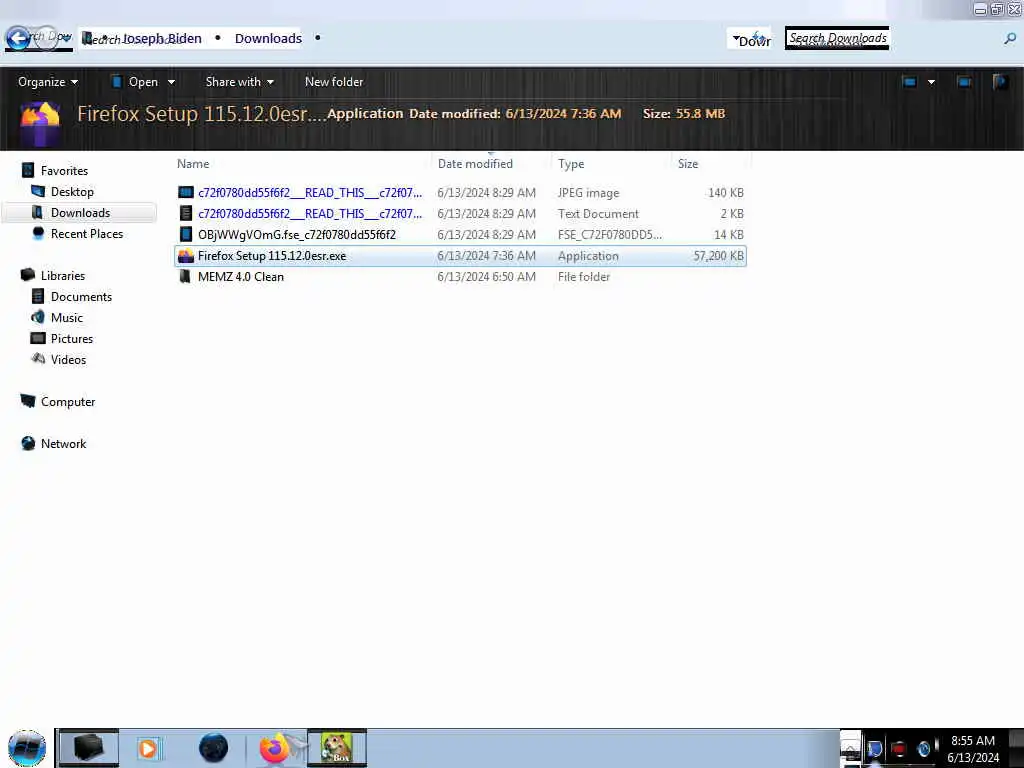Open the Windows Start orb
The height and width of the screenshot is (768, 1024).
coord(27,748)
